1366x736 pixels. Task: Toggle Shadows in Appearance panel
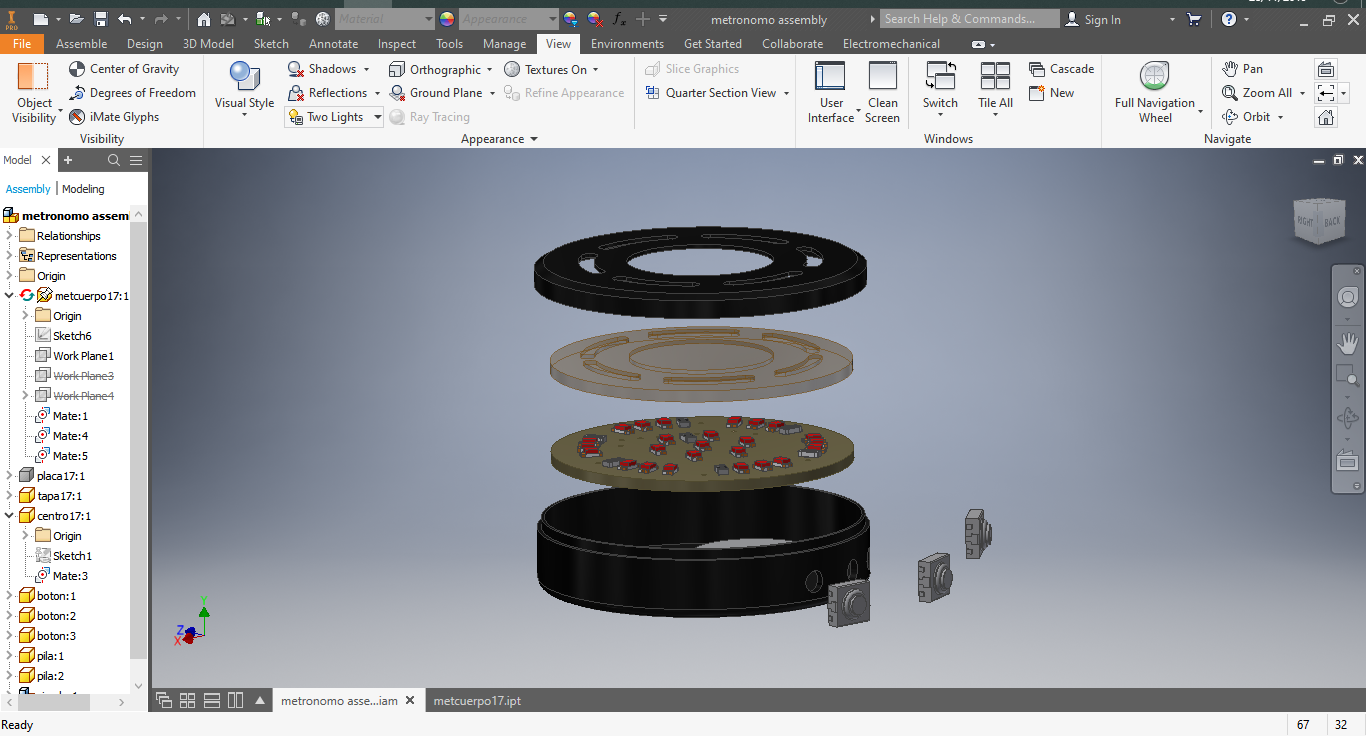[x=322, y=69]
